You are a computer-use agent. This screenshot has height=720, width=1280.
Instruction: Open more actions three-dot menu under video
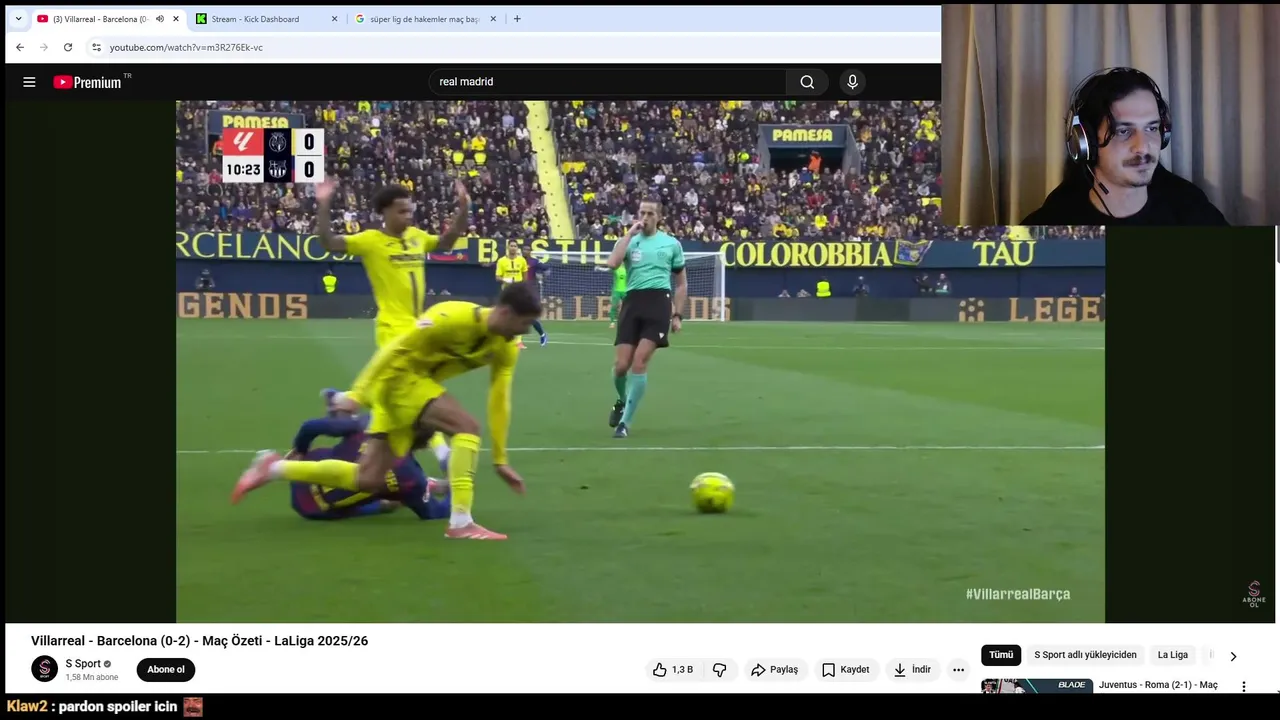tap(958, 670)
